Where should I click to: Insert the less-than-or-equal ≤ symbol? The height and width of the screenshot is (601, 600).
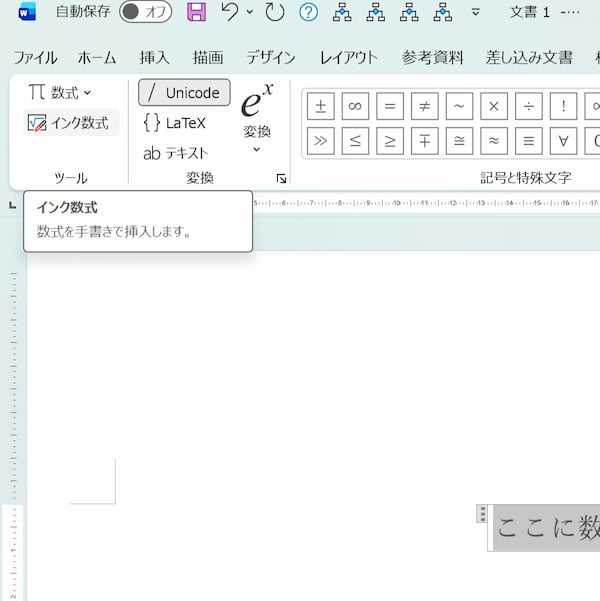pos(355,141)
